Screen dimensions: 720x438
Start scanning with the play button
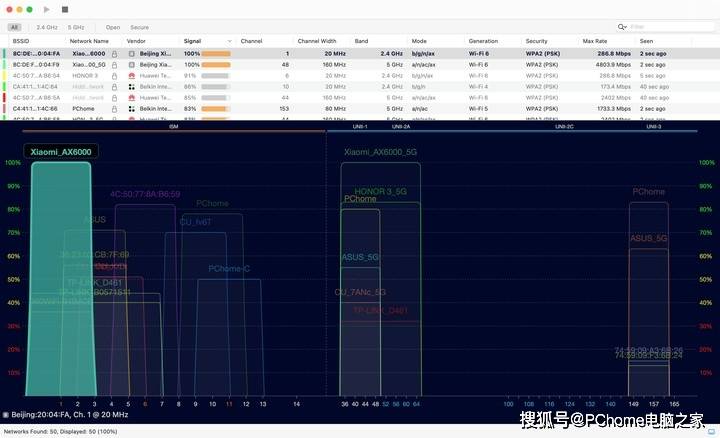(x=46, y=9)
